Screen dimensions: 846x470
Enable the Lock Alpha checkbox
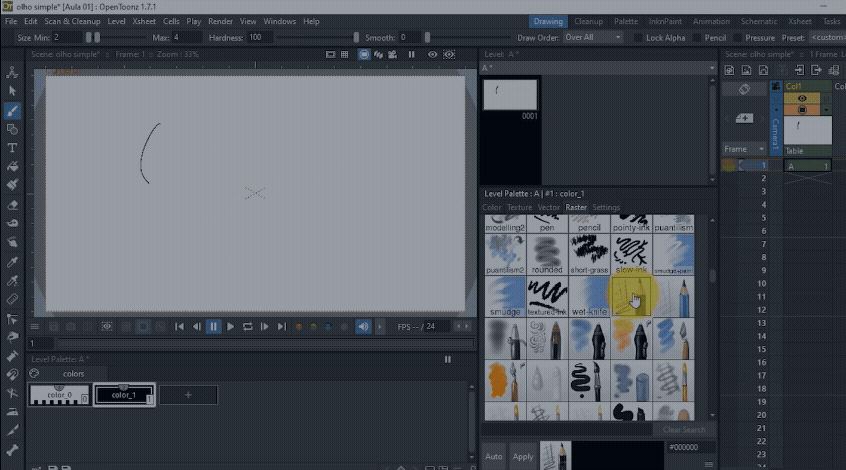tap(638, 38)
